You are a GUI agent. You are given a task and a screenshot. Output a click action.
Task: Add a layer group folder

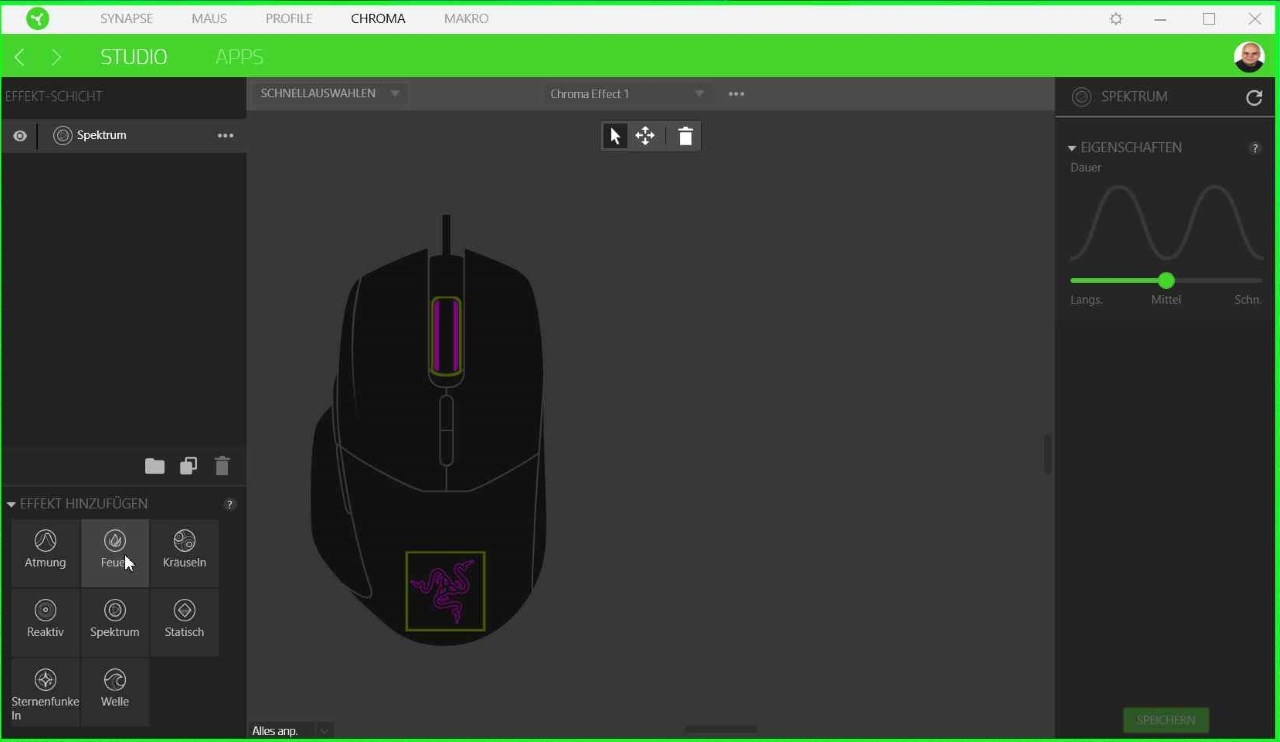point(155,466)
